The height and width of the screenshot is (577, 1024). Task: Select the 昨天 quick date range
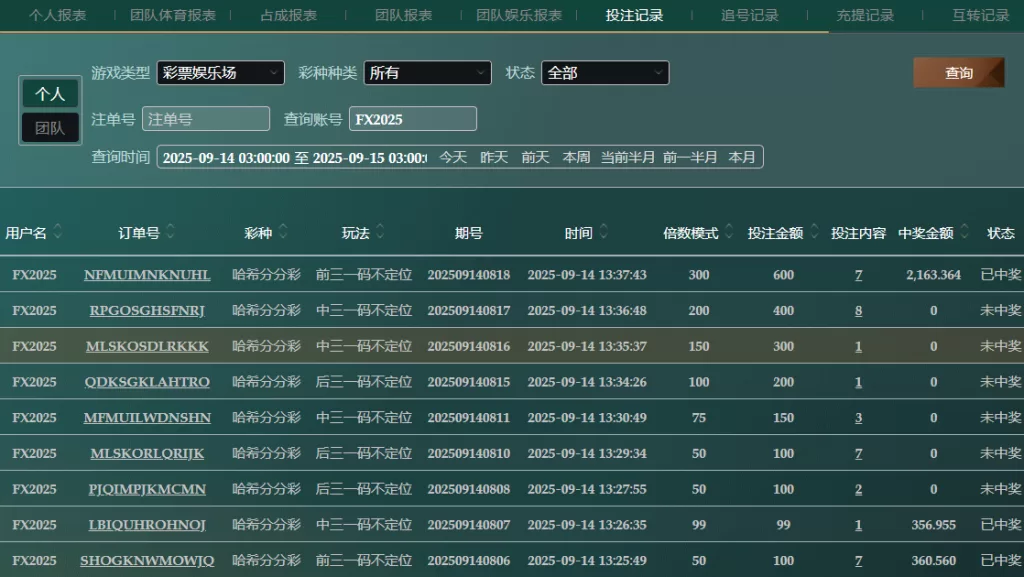(x=494, y=157)
